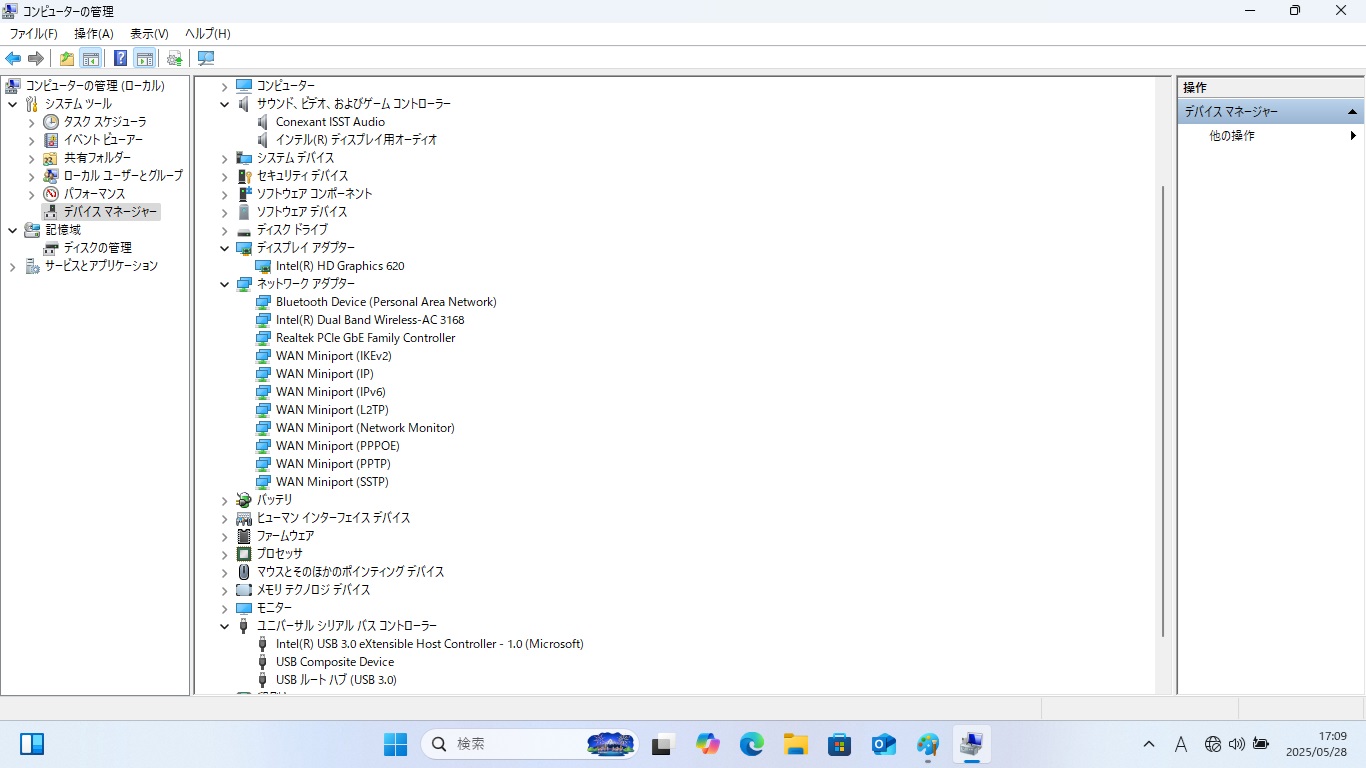The height and width of the screenshot is (768, 1366).
Task: Click the Forward arrow in toolbar
Action: point(36,58)
